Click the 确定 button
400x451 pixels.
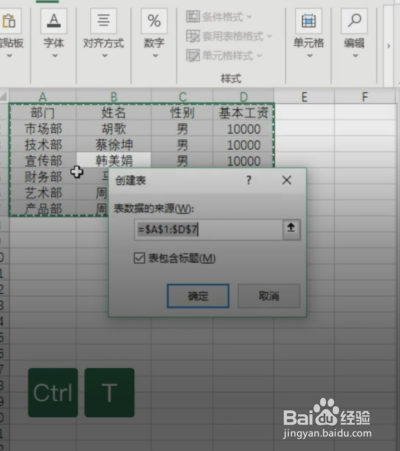coord(198,296)
